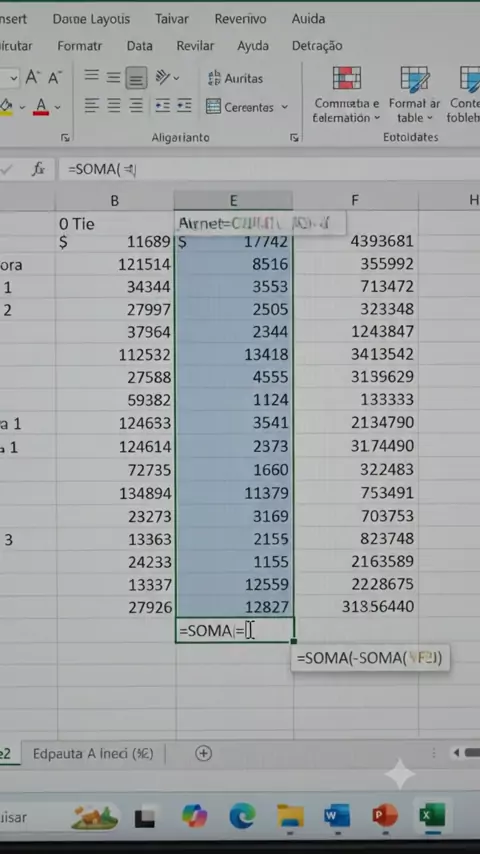Open the Cerentes merge dropdown

coord(284,107)
